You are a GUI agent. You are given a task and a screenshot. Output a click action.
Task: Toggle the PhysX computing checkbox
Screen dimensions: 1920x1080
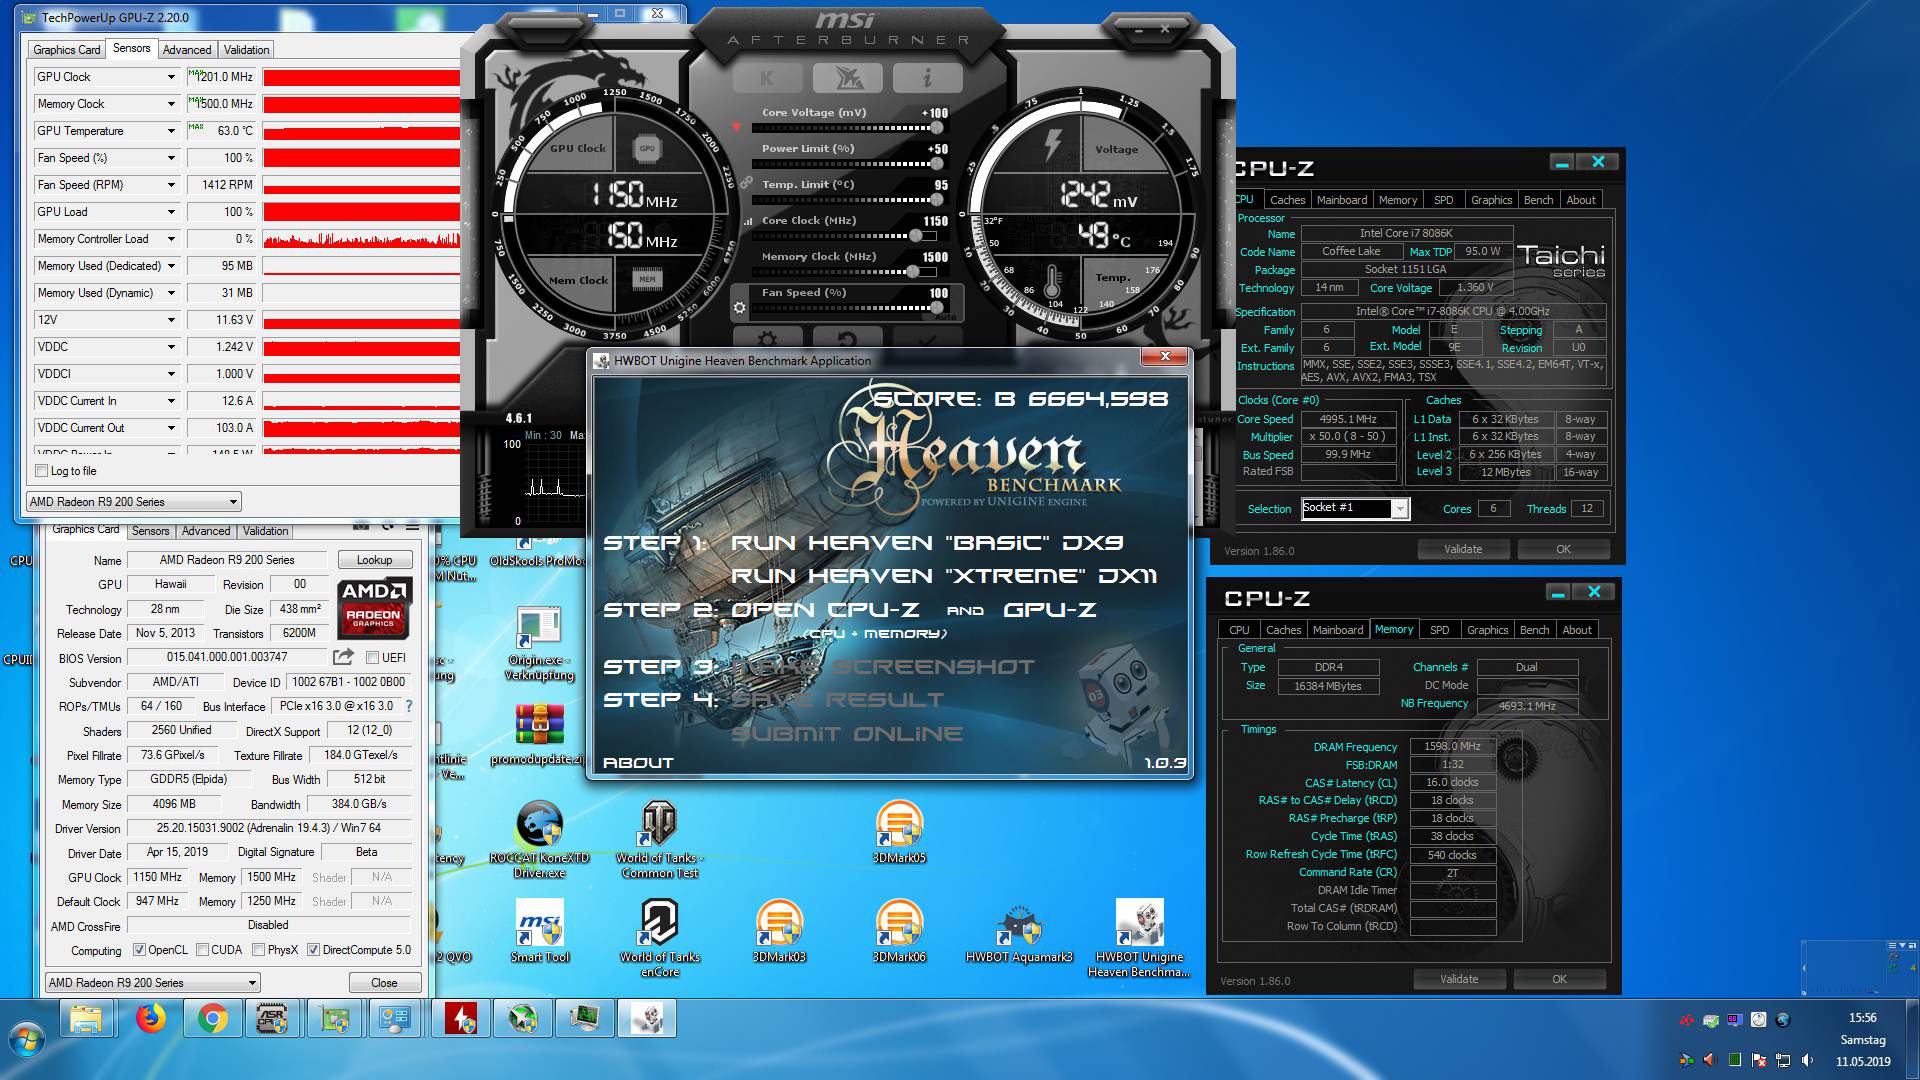click(x=258, y=950)
